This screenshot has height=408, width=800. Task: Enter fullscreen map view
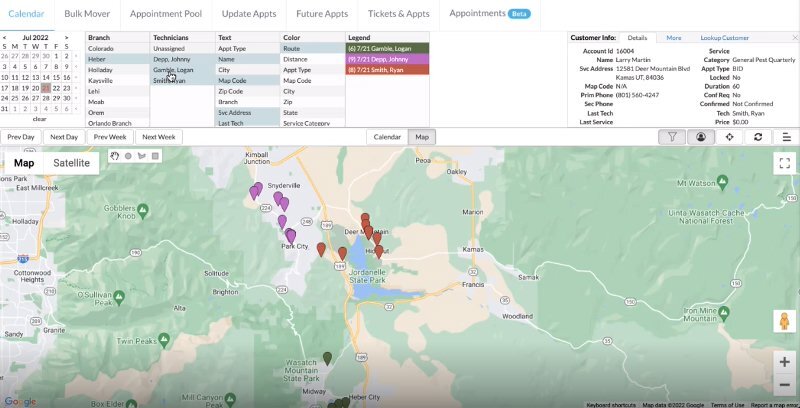pos(785,163)
